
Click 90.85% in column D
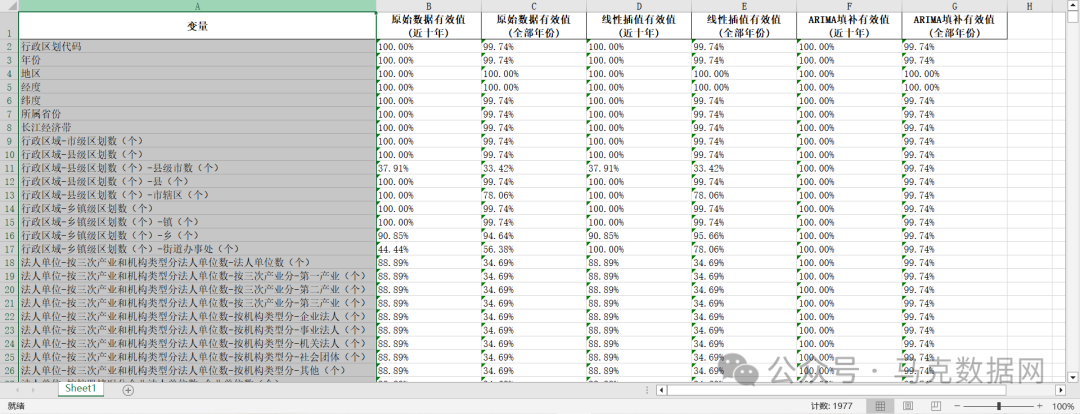pyautogui.click(x=639, y=236)
